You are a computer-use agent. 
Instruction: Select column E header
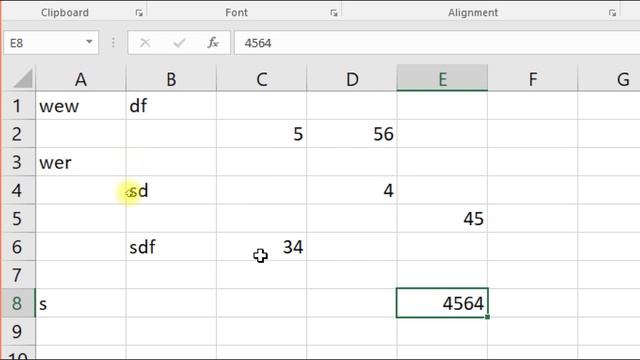(442, 78)
